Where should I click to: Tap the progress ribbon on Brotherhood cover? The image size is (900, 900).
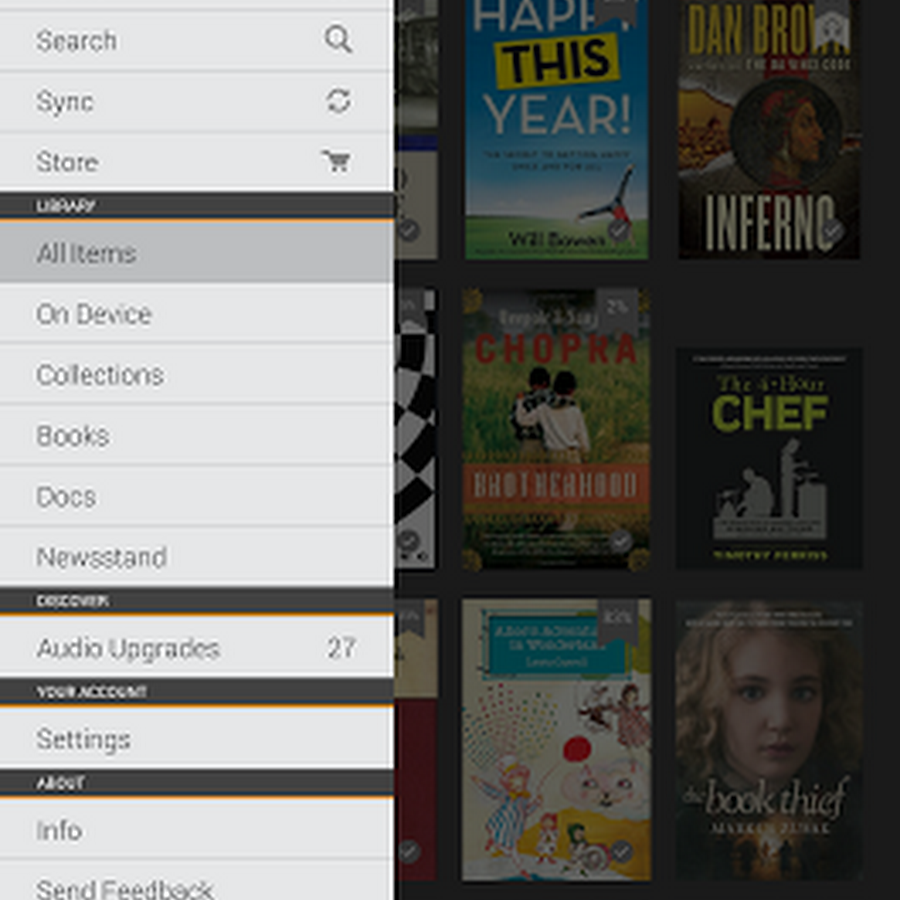[617, 309]
